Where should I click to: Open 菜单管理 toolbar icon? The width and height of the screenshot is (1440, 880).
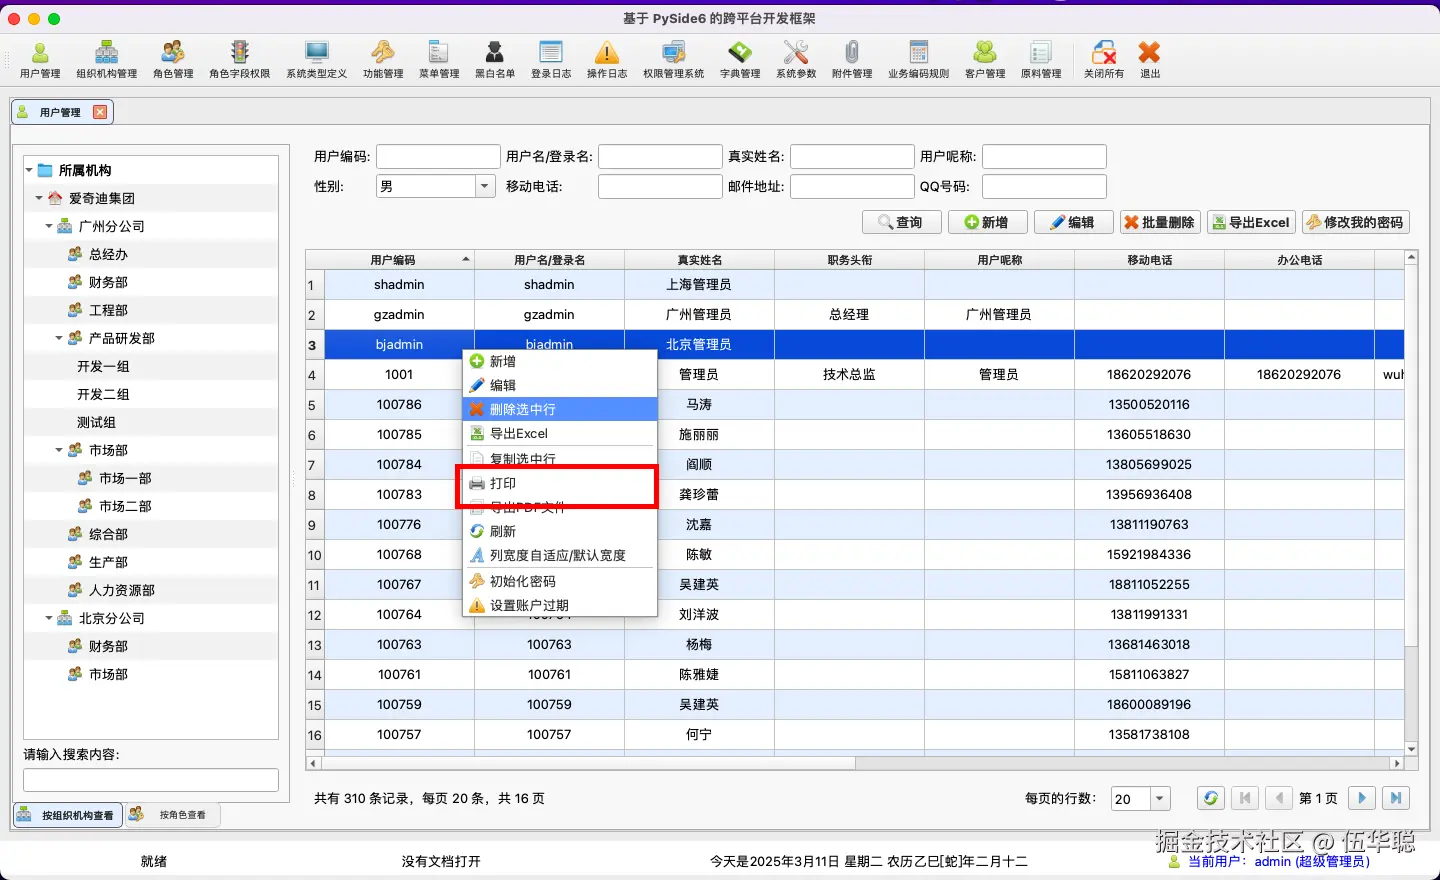tap(439, 59)
